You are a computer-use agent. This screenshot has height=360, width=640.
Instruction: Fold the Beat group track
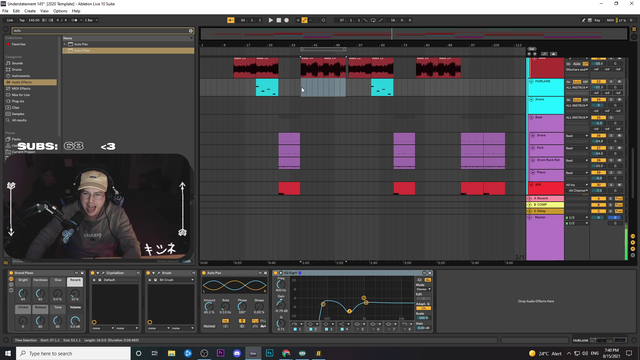pyautogui.click(x=531, y=118)
